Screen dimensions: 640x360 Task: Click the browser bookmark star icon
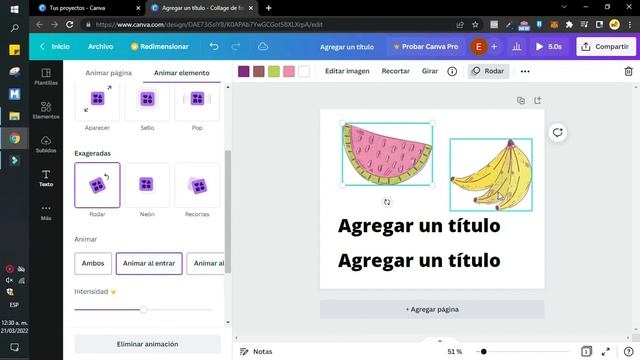click(x=475, y=24)
